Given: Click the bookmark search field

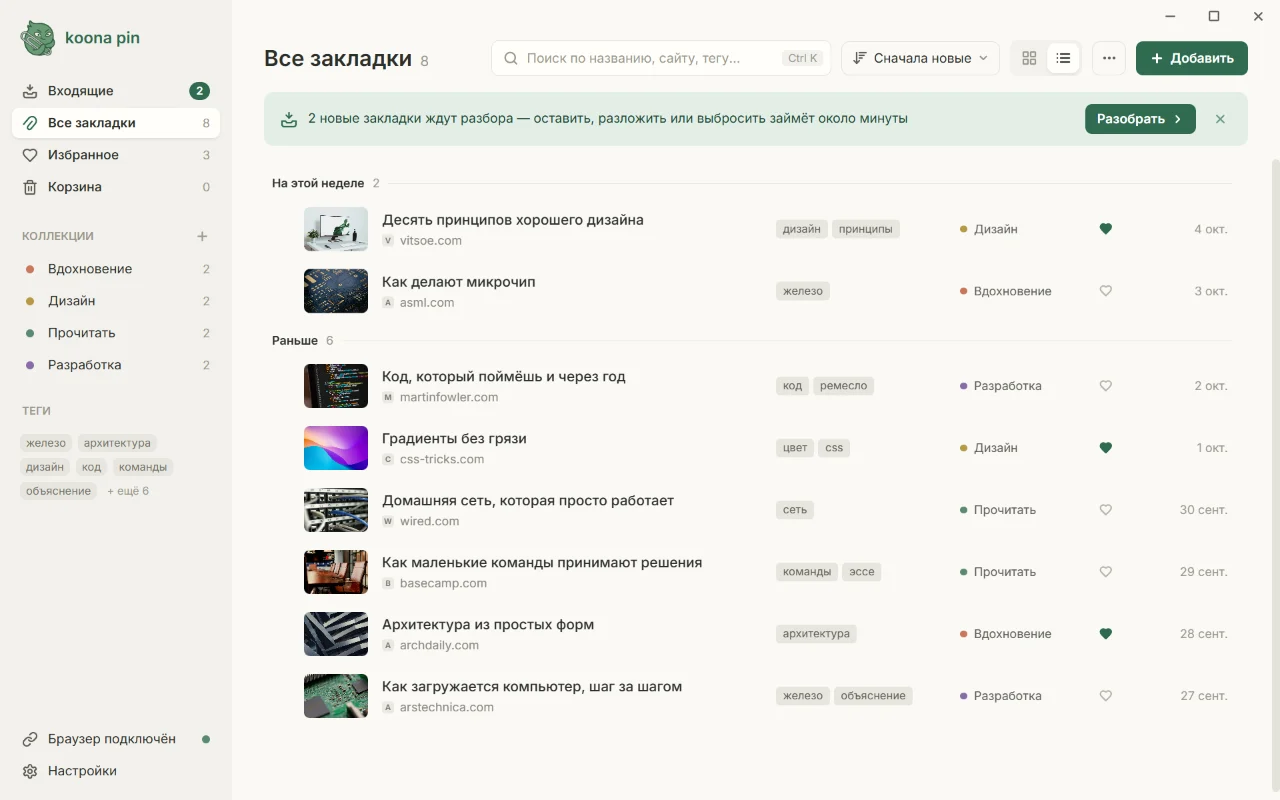Looking at the screenshot, I should (660, 58).
